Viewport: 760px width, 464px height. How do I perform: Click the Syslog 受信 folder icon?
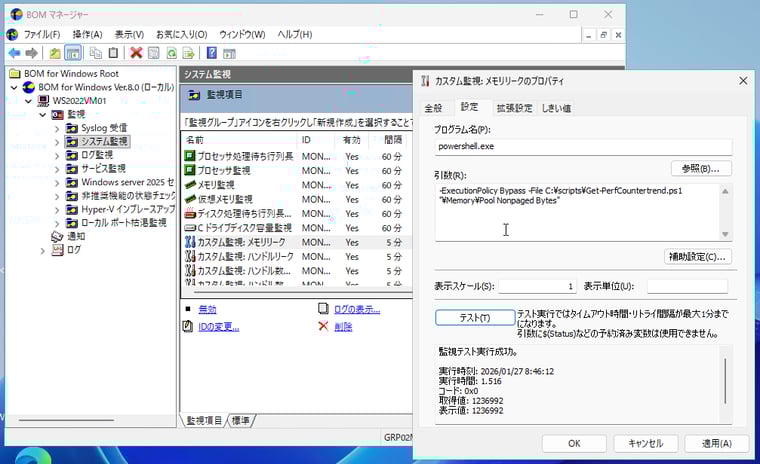pyautogui.click(x=72, y=128)
